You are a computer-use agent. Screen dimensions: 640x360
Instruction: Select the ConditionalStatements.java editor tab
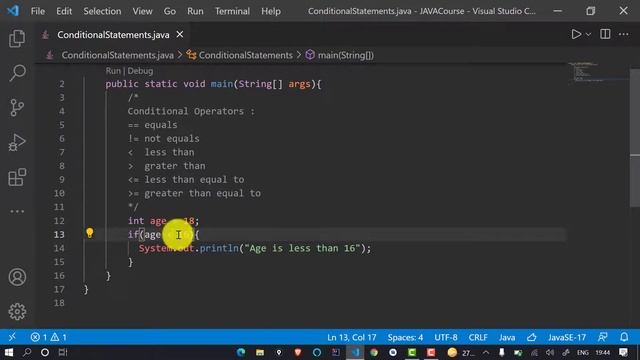pyautogui.click(x=113, y=35)
